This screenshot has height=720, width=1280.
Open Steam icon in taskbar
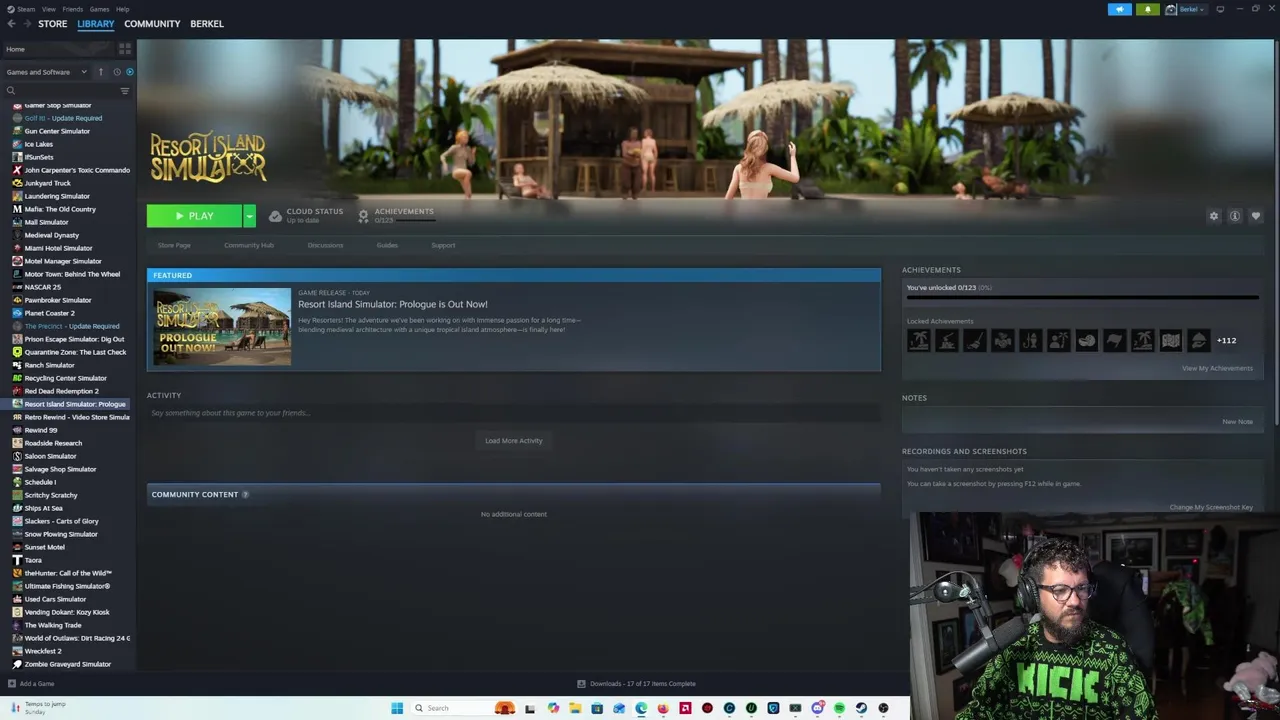pyautogui.click(x=861, y=708)
